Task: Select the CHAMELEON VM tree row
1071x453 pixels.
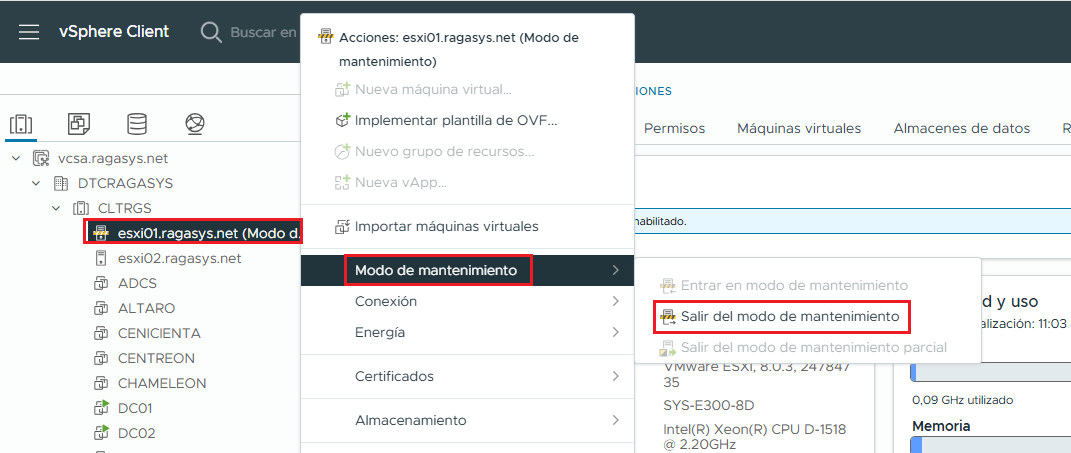Action: 162,383
